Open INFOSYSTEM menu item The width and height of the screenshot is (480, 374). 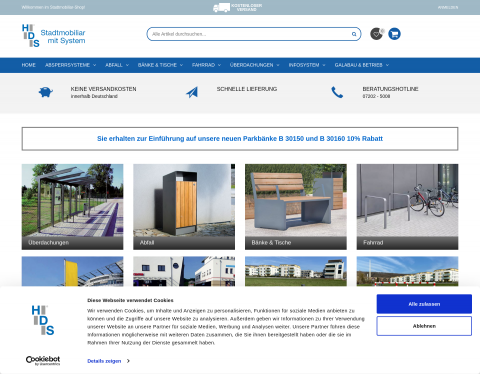(304, 65)
